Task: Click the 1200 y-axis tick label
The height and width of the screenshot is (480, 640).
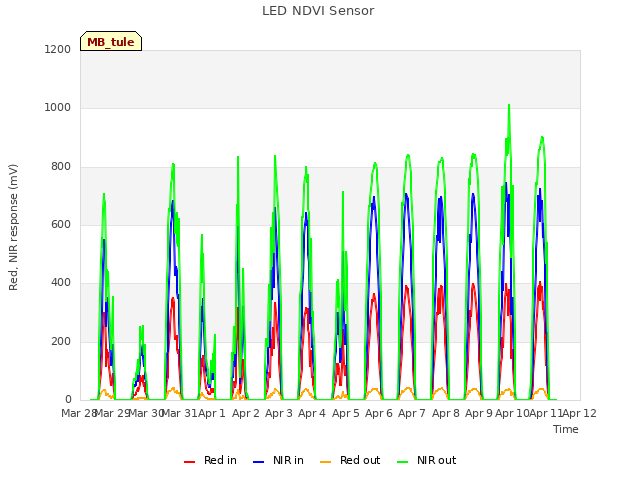Action: [58, 49]
